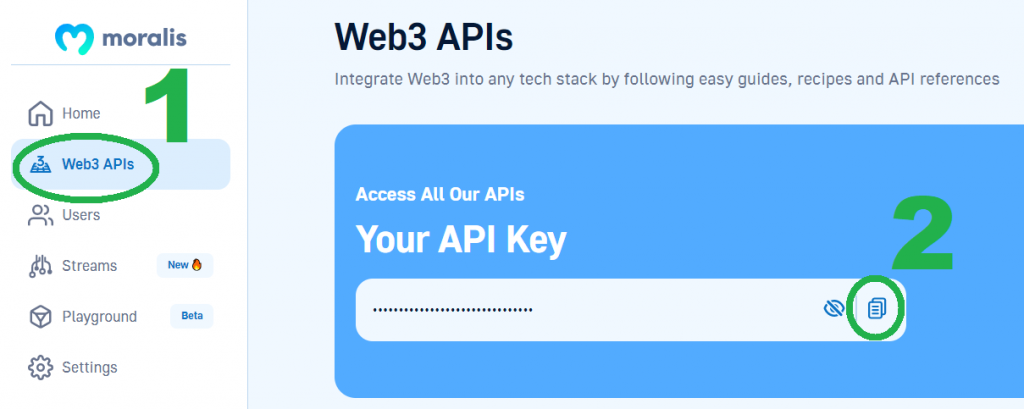This screenshot has height=409, width=1024.
Task: Click the New badge beside Streams
Action: point(185,265)
